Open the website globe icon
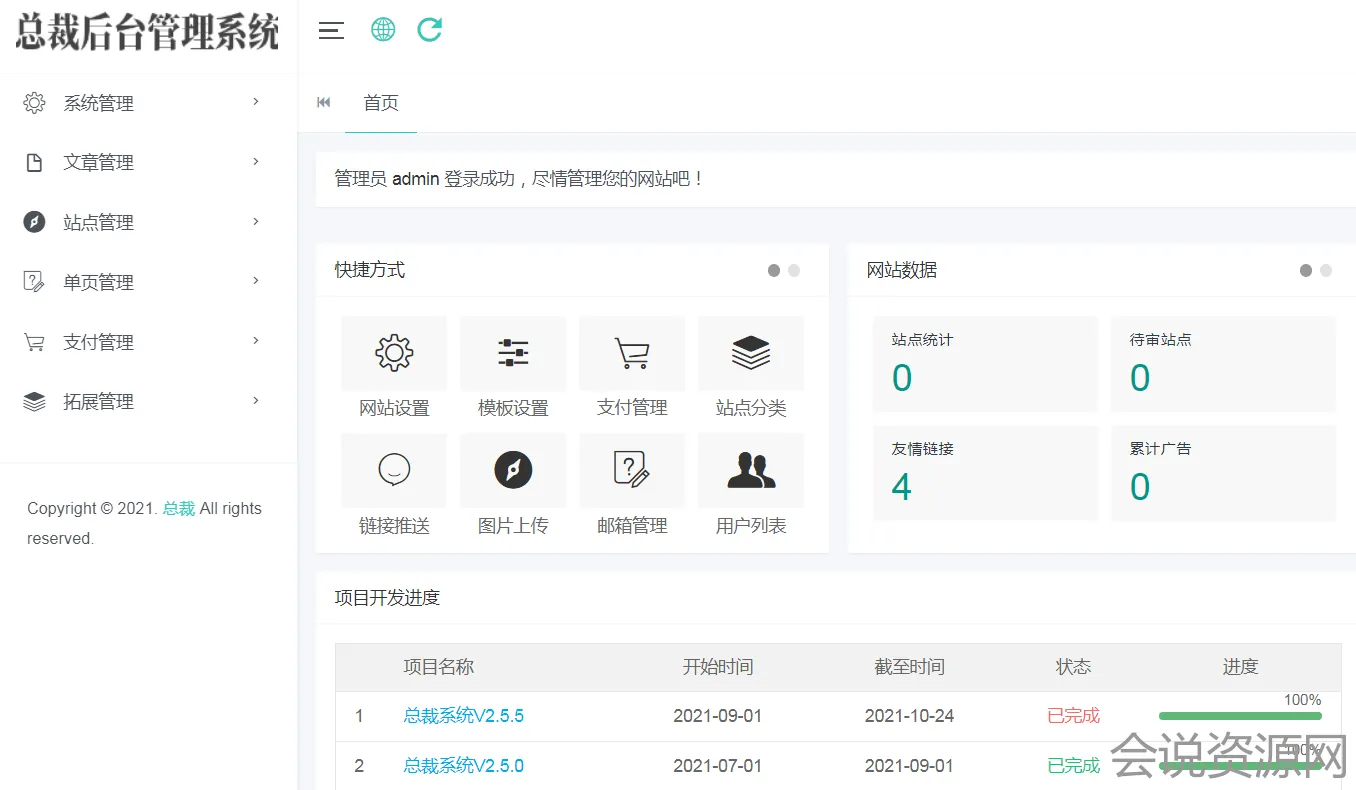This screenshot has width=1356, height=790. [x=383, y=30]
